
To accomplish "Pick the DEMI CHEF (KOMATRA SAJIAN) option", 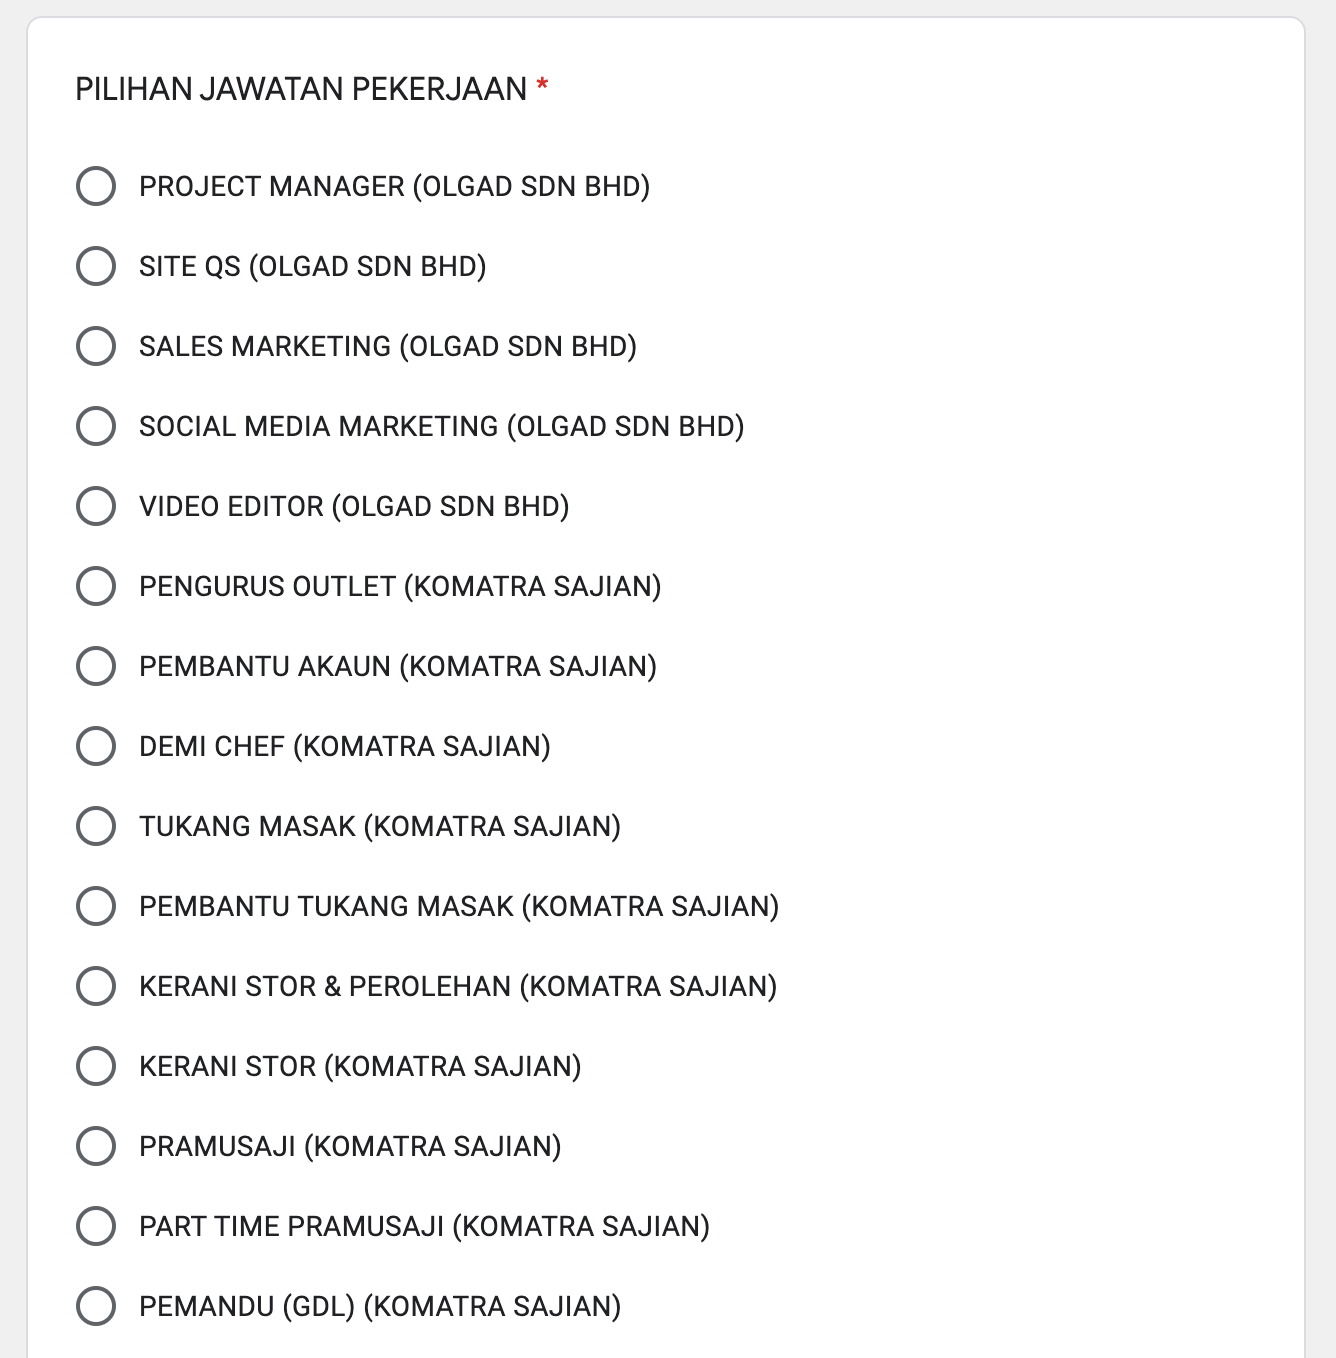I will [x=95, y=747].
